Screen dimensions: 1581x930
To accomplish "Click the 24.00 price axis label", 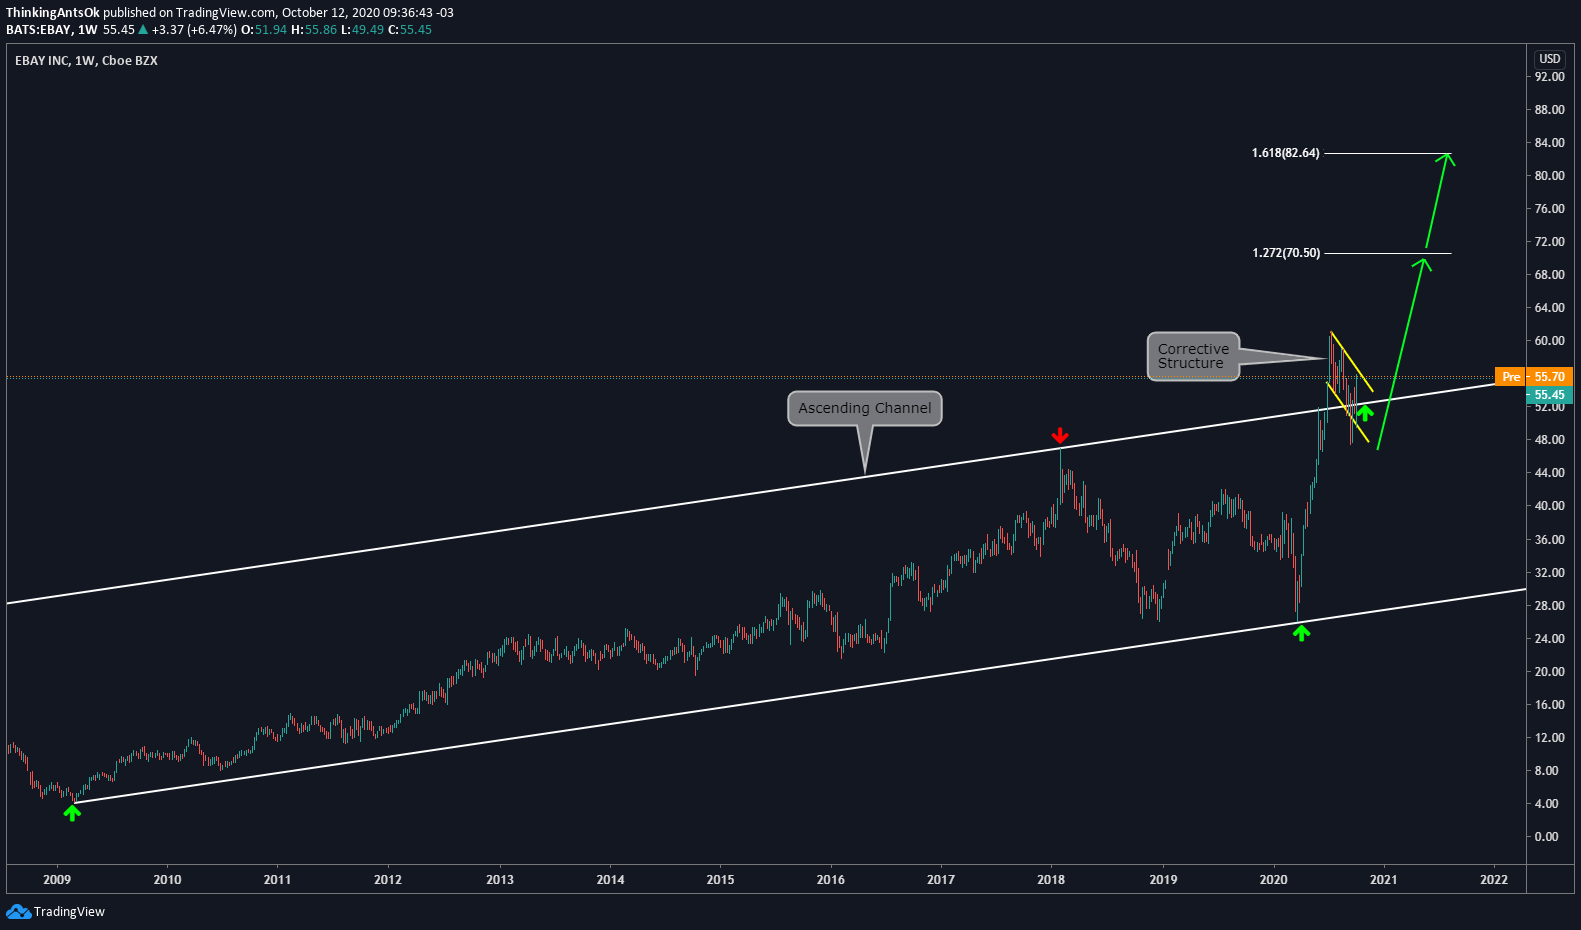I will point(1549,639).
